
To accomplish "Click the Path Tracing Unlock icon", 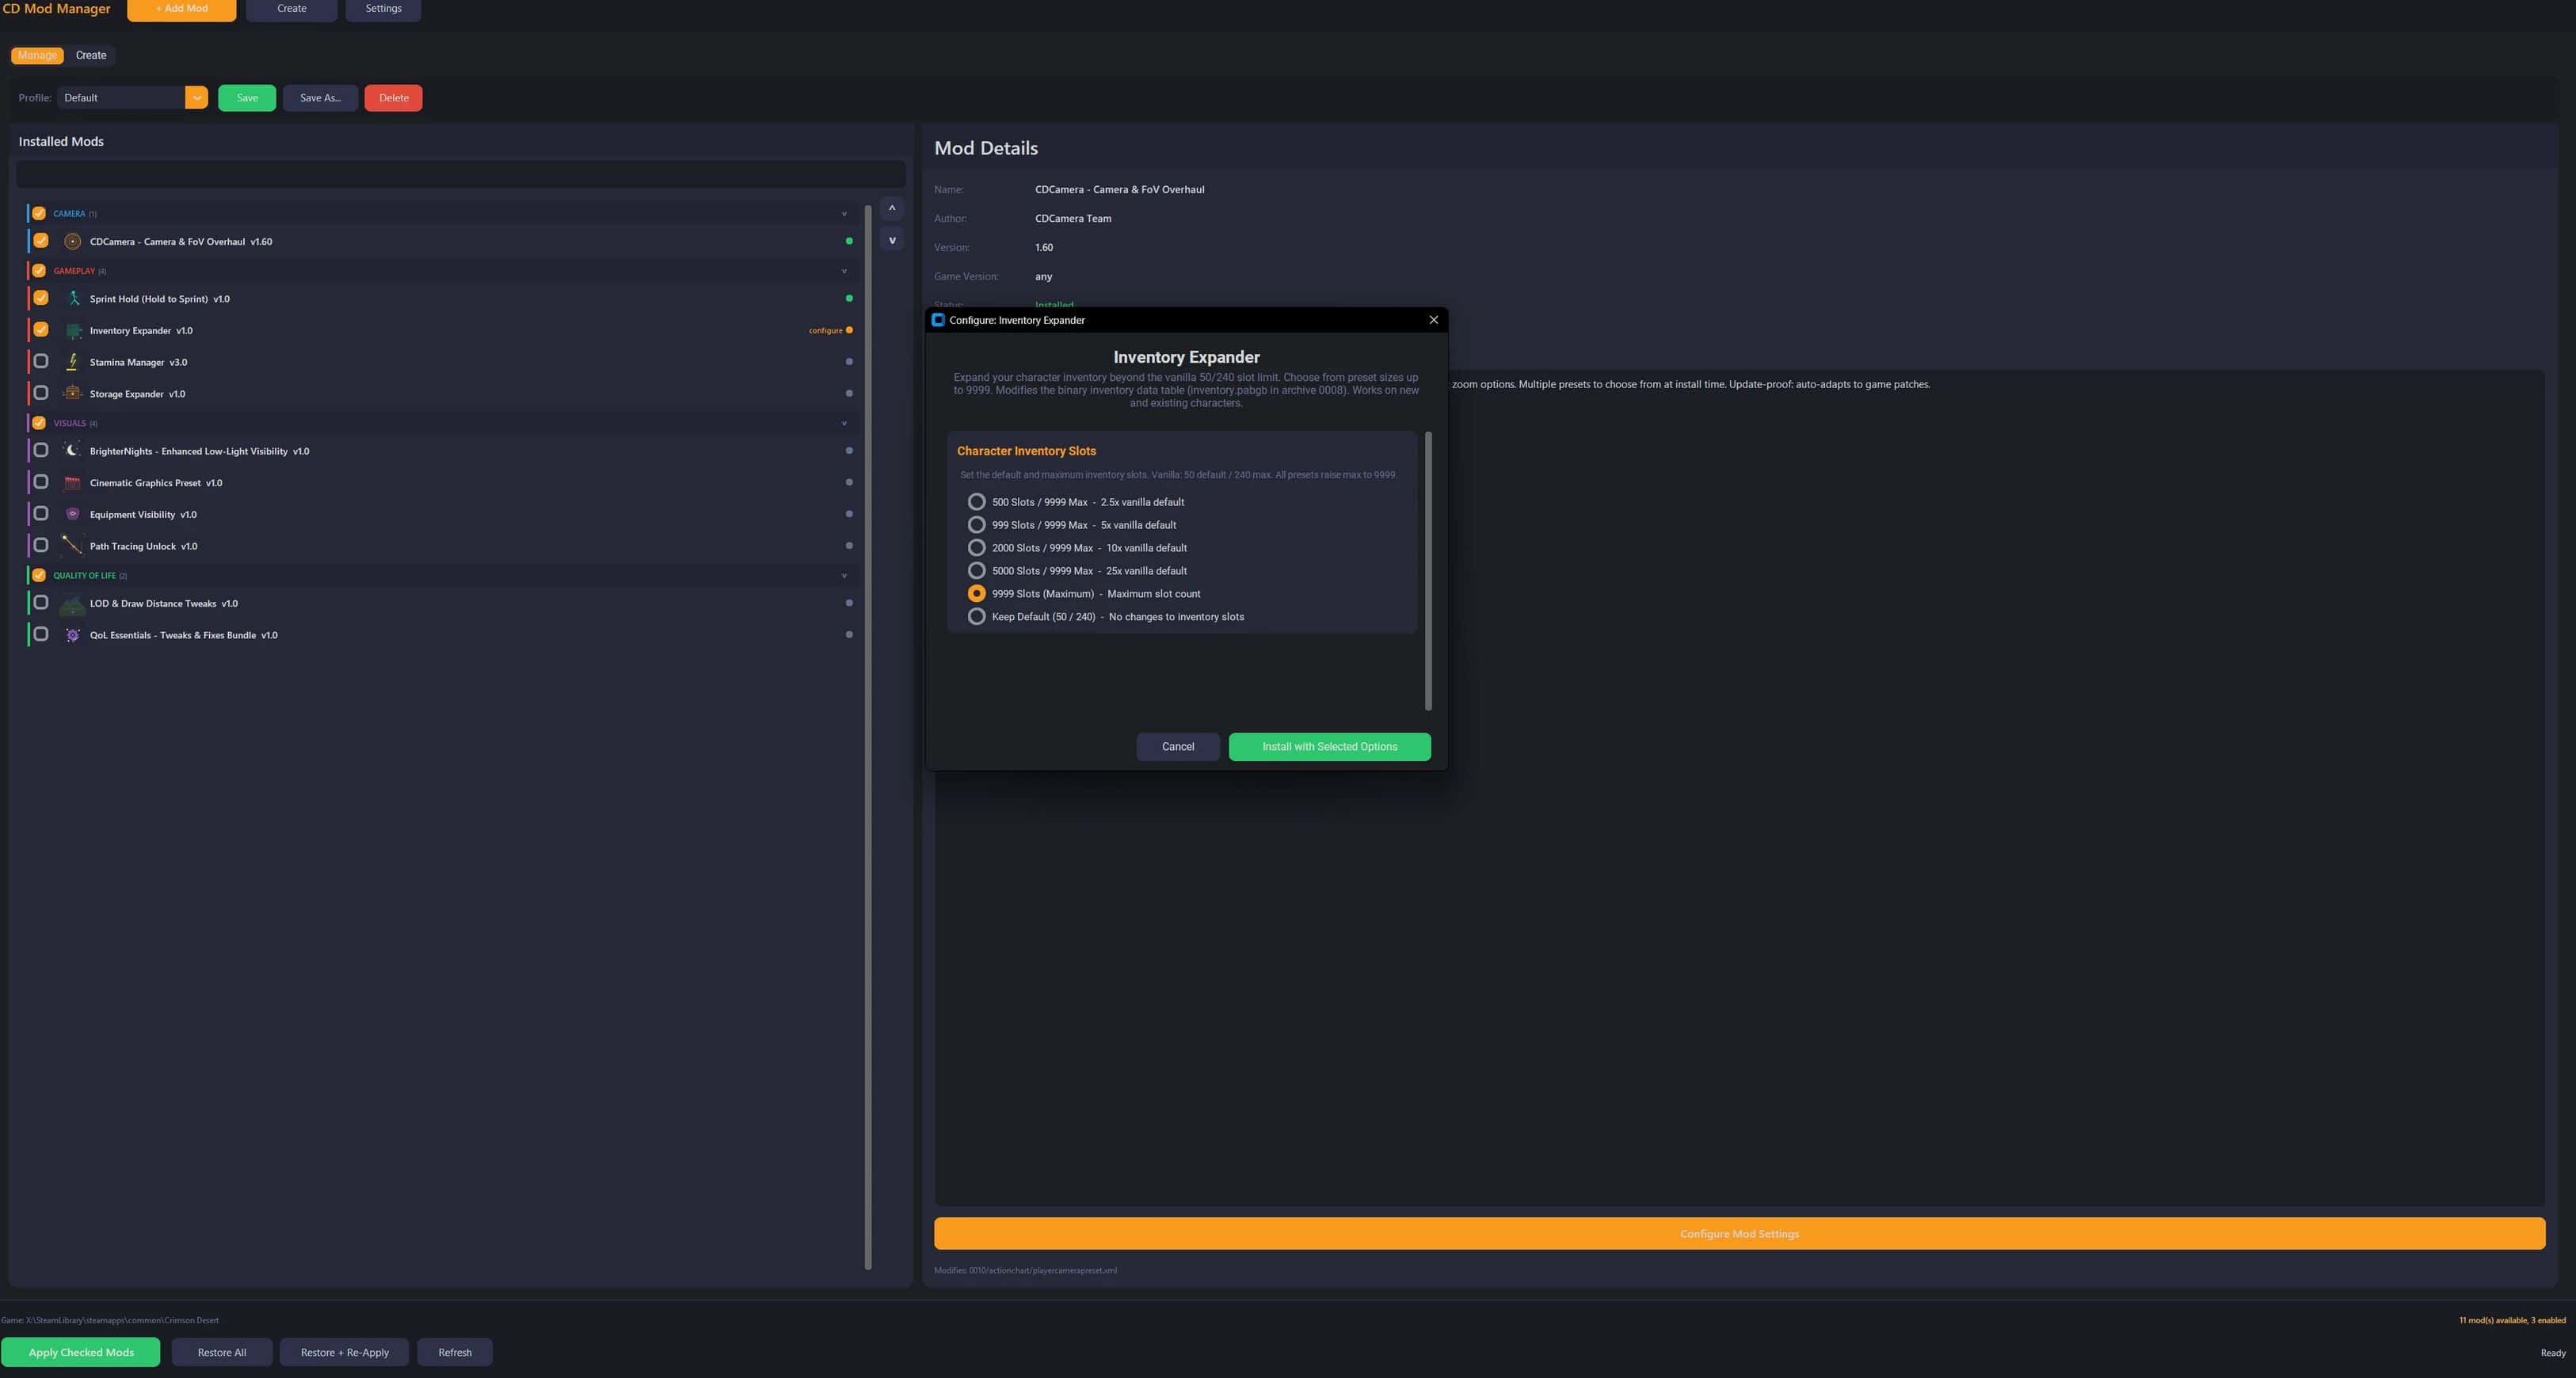I will tap(72, 546).
